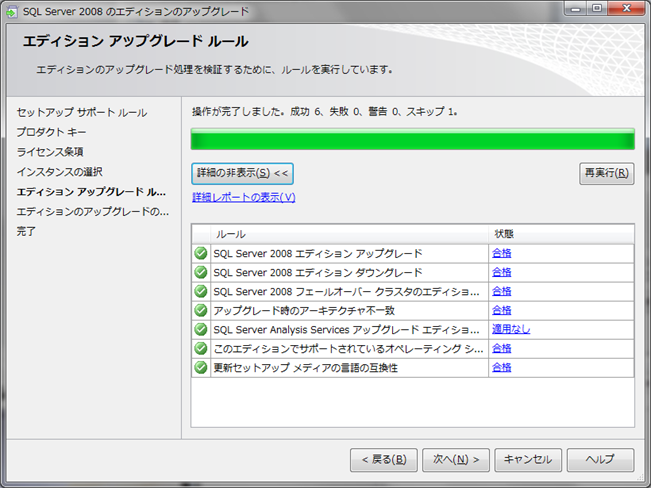Click rule text SQL Server 2008 エディション アップグレード
The width and height of the screenshot is (651, 488).
tap(318, 253)
